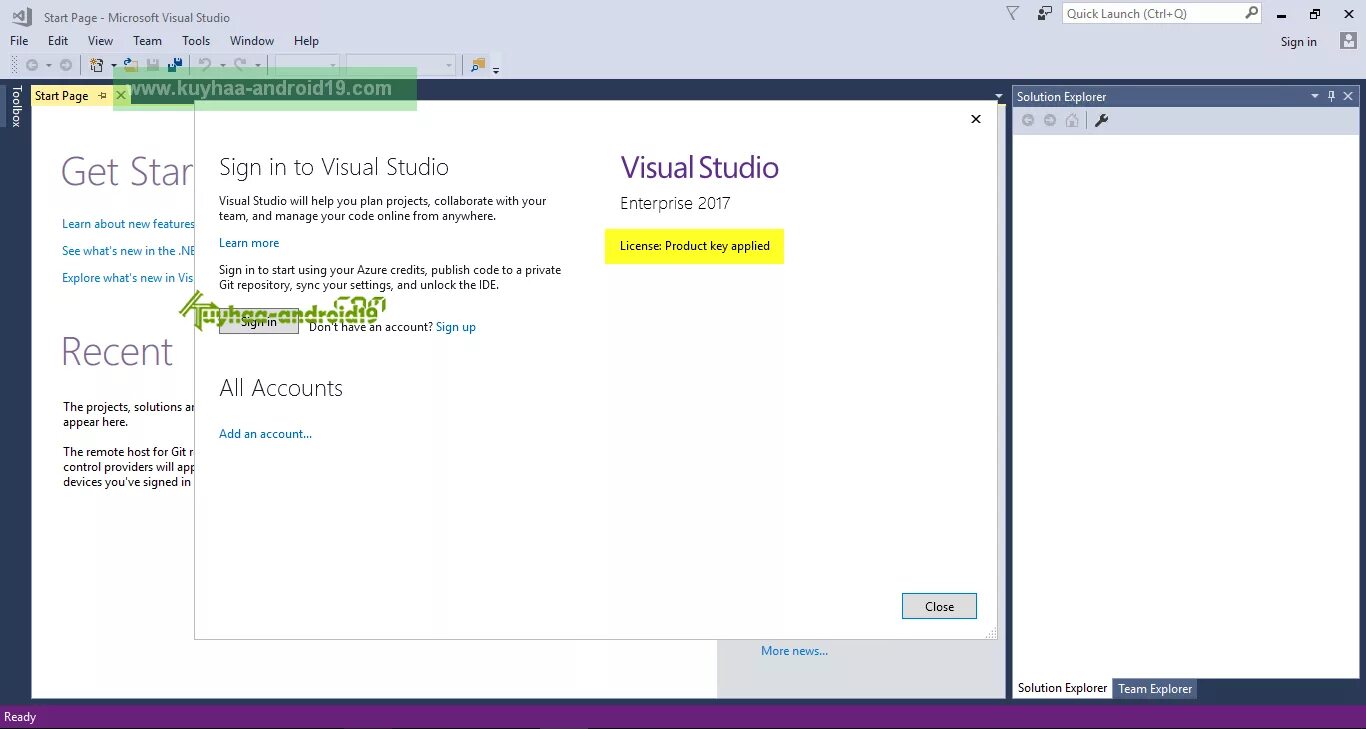This screenshot has width=1366, height=729.
Task: Switch to the Team Explorer tab
Action: pos(1155,688)
